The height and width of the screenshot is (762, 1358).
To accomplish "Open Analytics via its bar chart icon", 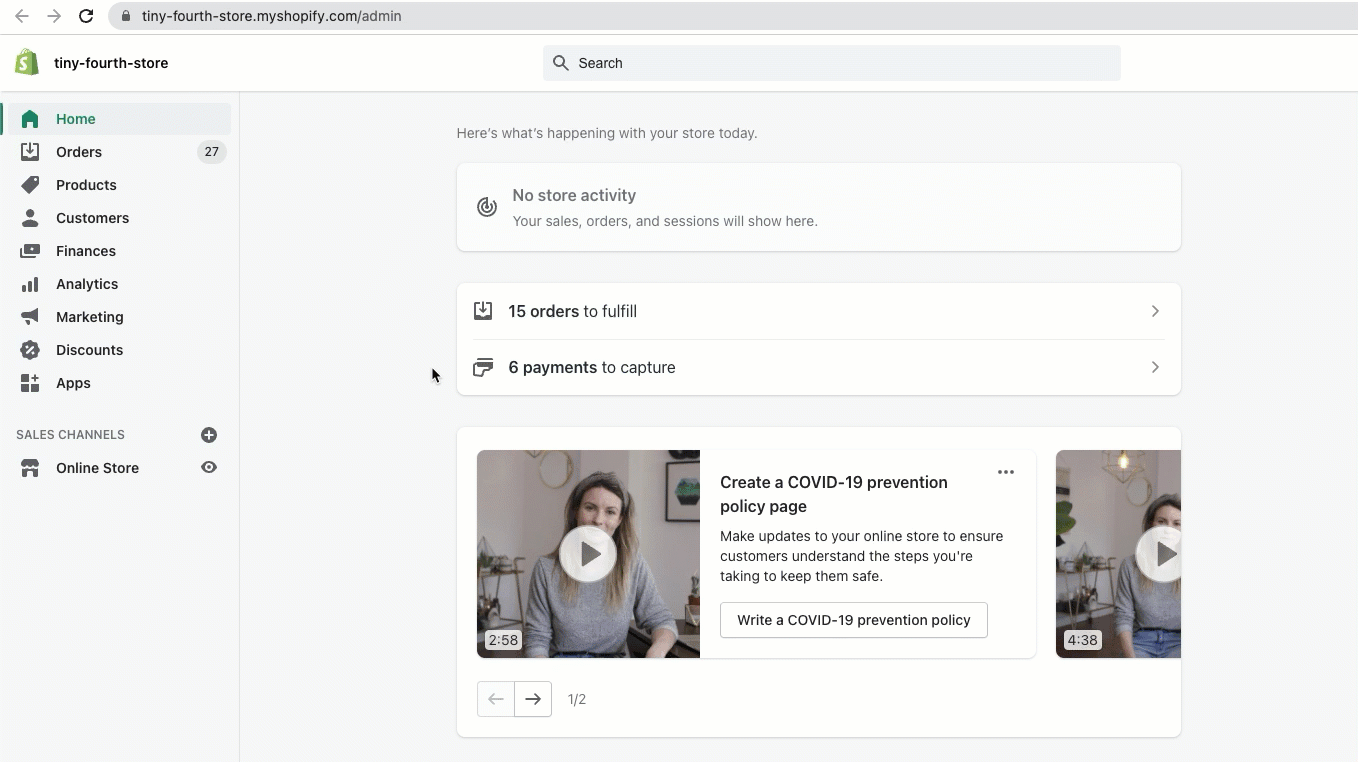I will (30, 284).
